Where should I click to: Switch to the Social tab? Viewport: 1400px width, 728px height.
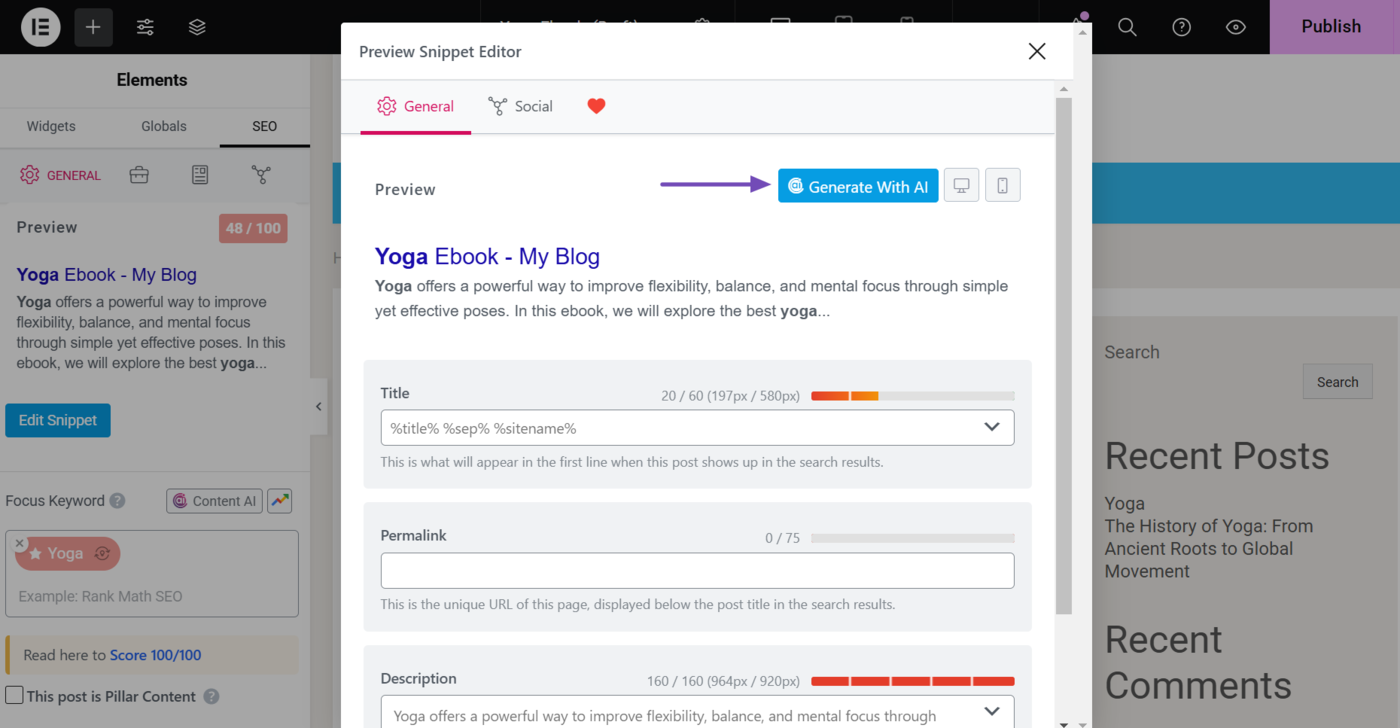(x=520, y=106)
